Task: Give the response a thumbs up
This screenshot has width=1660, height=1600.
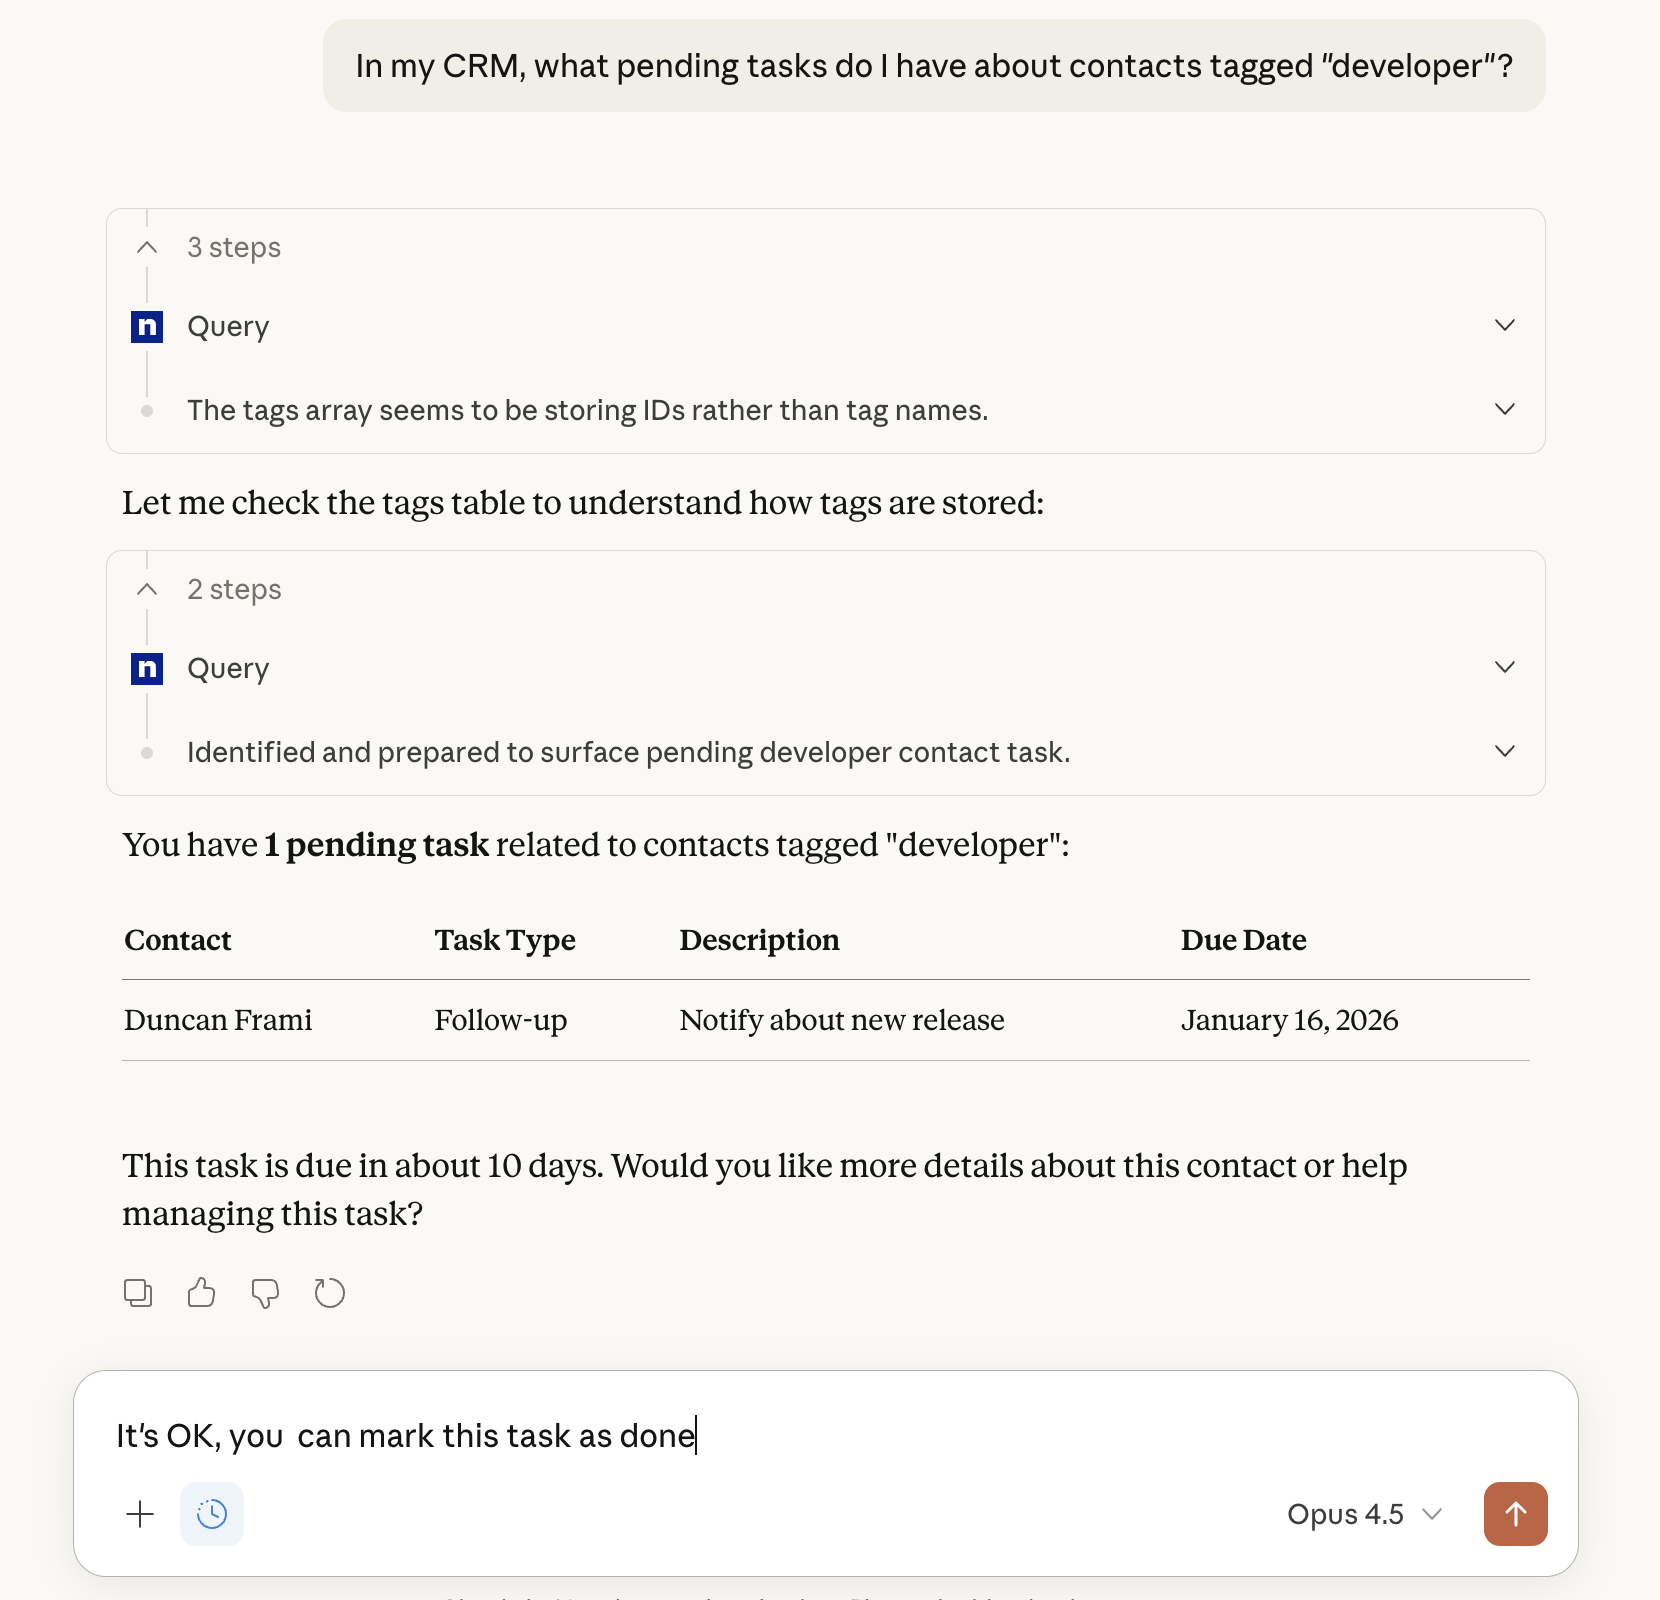Action: [x=201, y=1293]
